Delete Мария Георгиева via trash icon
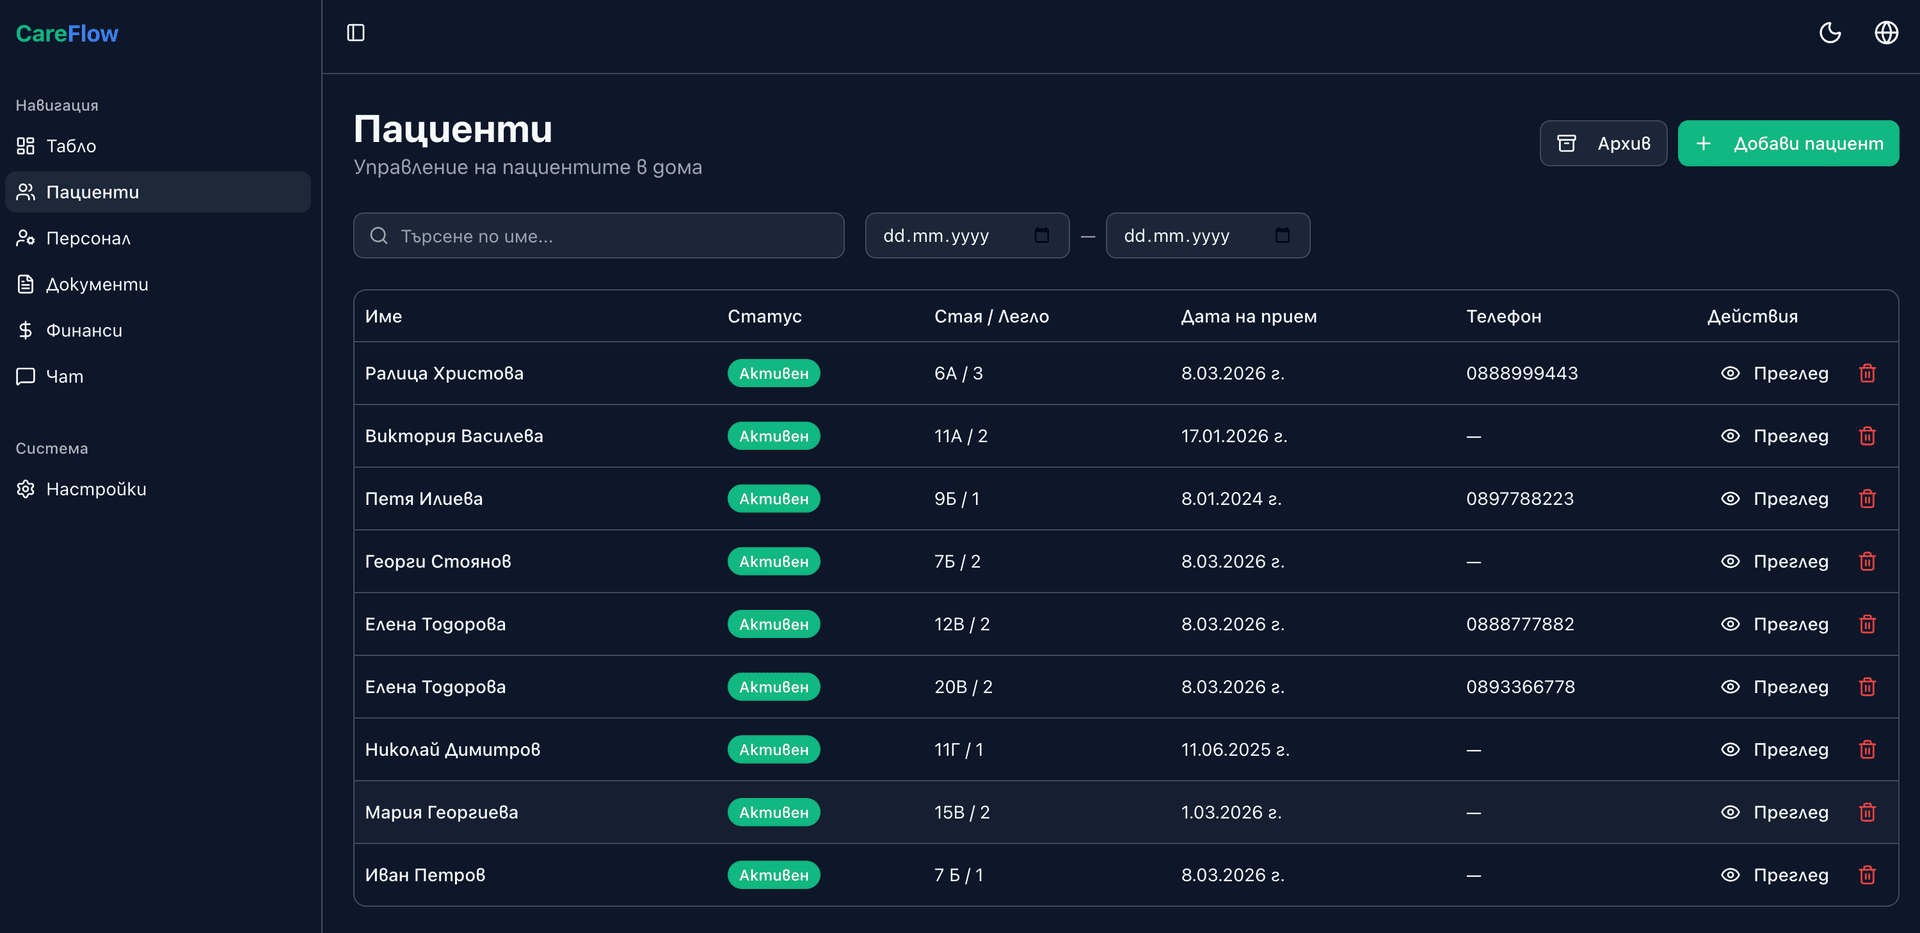This screenshot has height=933, width=1920. (x=1867, y=813)
